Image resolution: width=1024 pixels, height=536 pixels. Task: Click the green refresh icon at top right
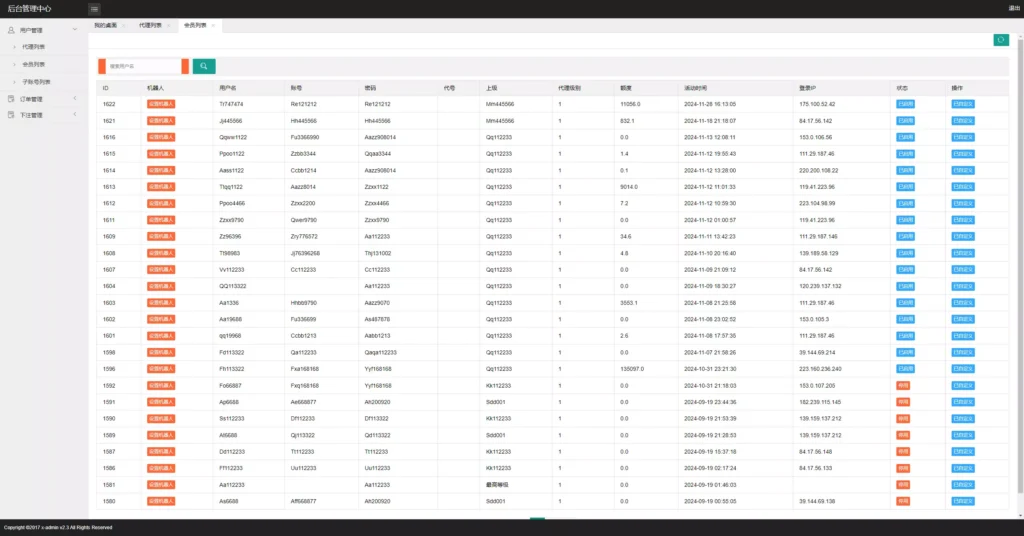pyautogui.click(x=1000, y=40)
